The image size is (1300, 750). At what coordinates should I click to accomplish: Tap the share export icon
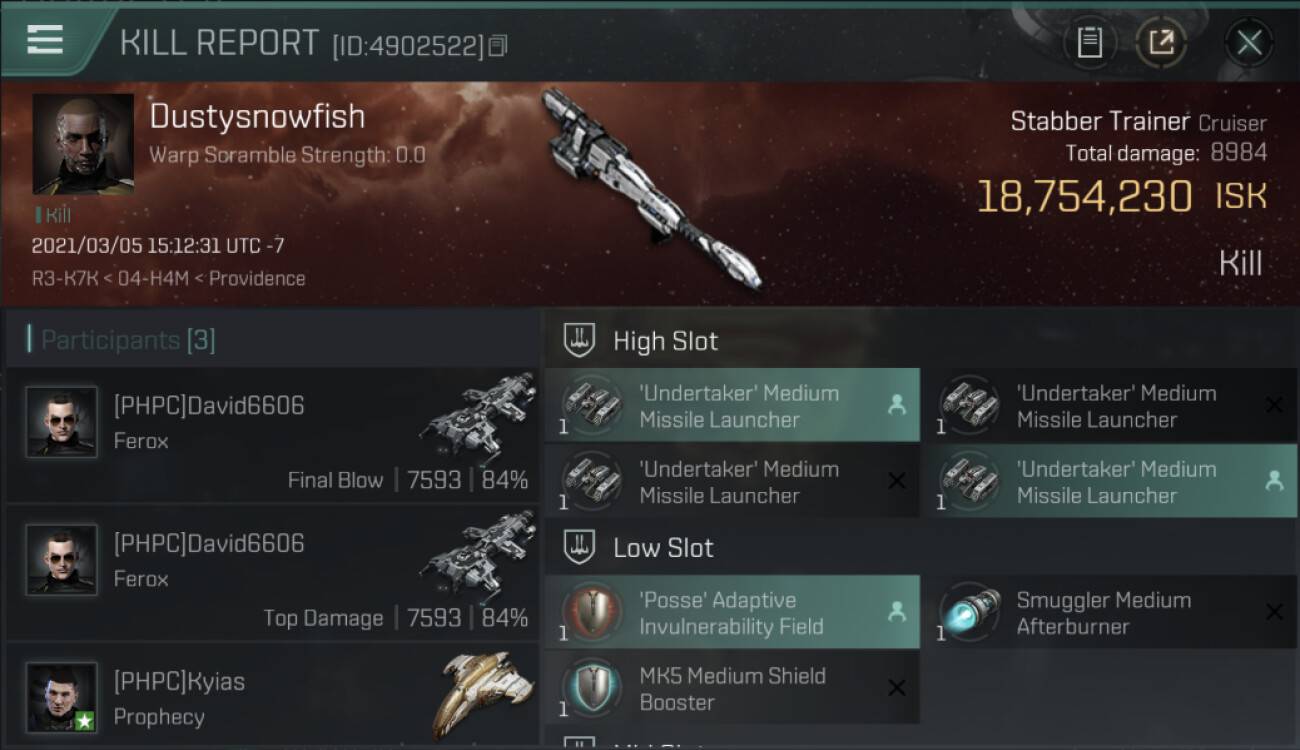(x=1161, y=43)
